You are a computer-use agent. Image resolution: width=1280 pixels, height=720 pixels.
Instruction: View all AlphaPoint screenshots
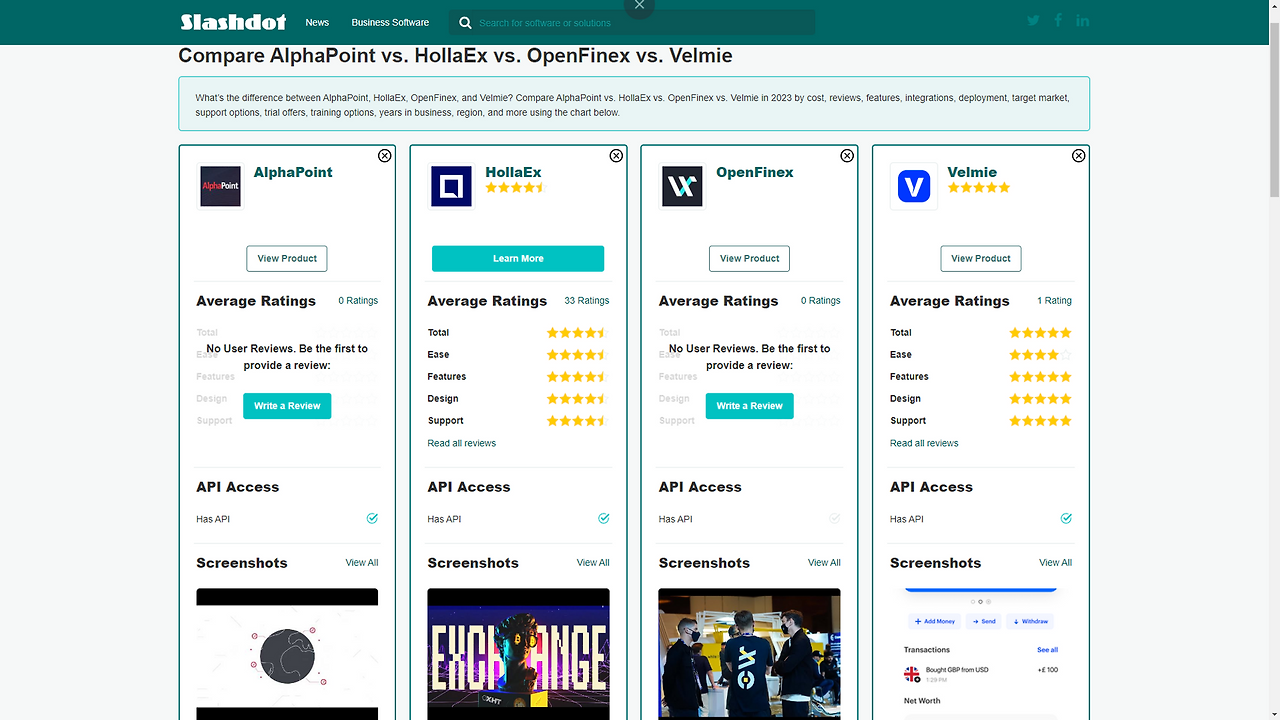(362, 562)
